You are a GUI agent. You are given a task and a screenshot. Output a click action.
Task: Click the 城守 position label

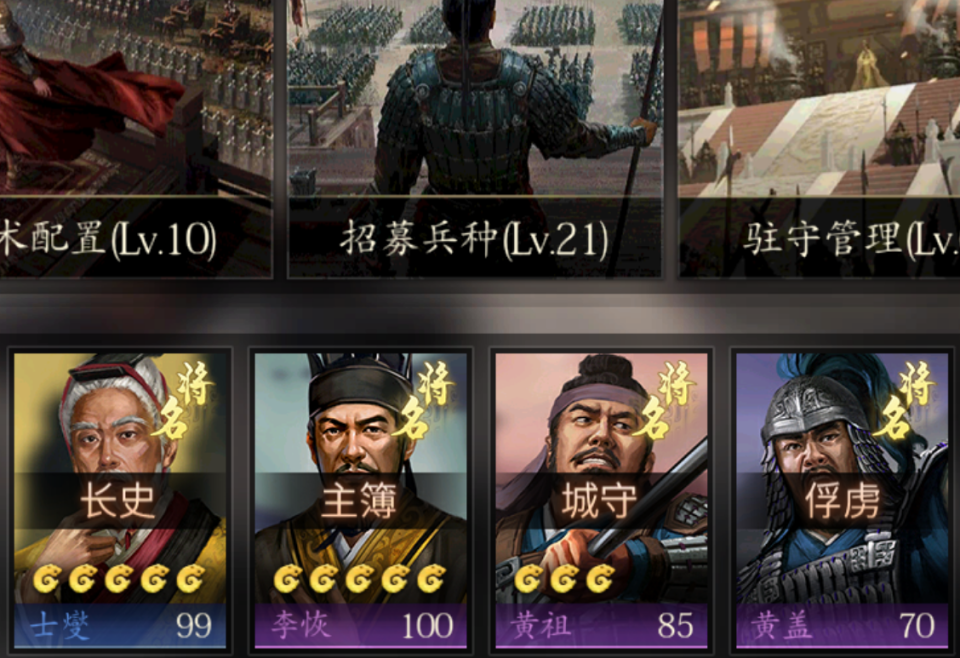pyautogui.click(x=599, y=500)
